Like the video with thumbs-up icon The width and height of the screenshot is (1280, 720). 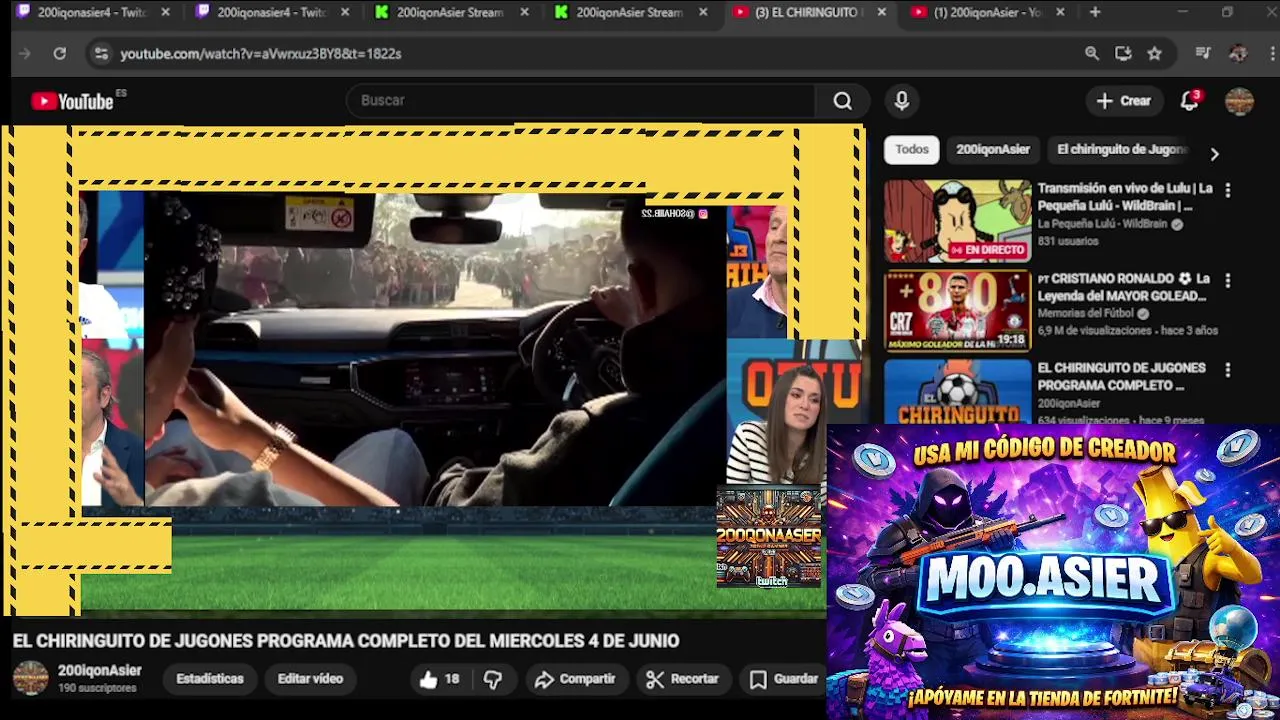428,679
